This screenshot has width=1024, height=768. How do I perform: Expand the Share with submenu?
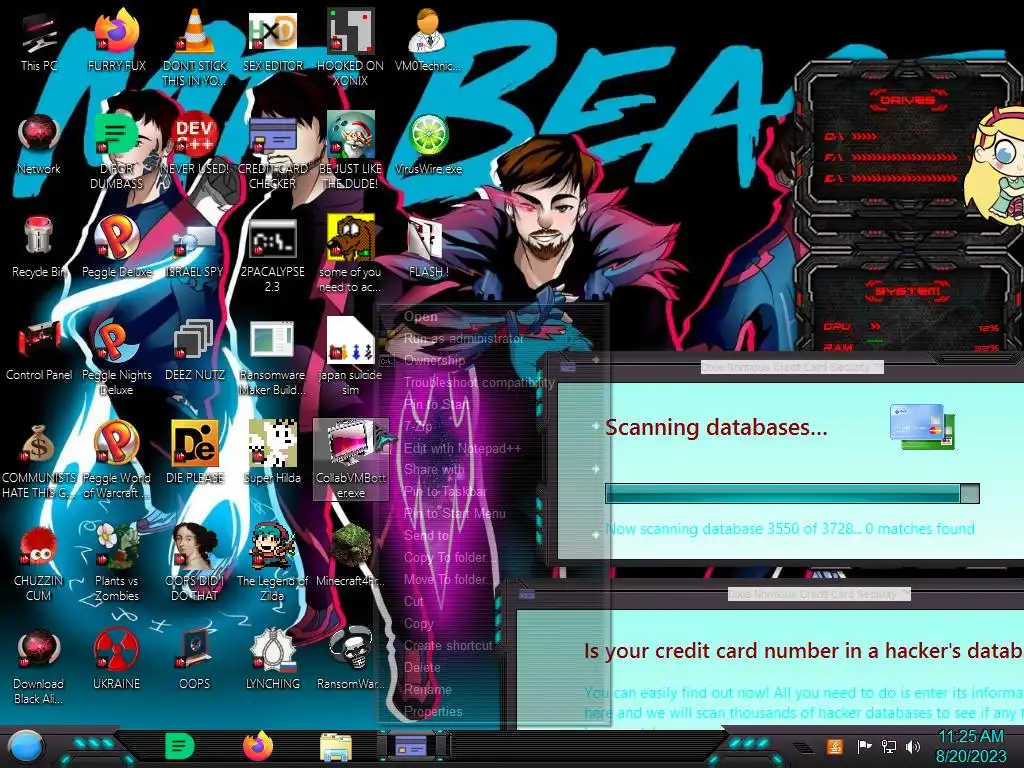point(434,469)
